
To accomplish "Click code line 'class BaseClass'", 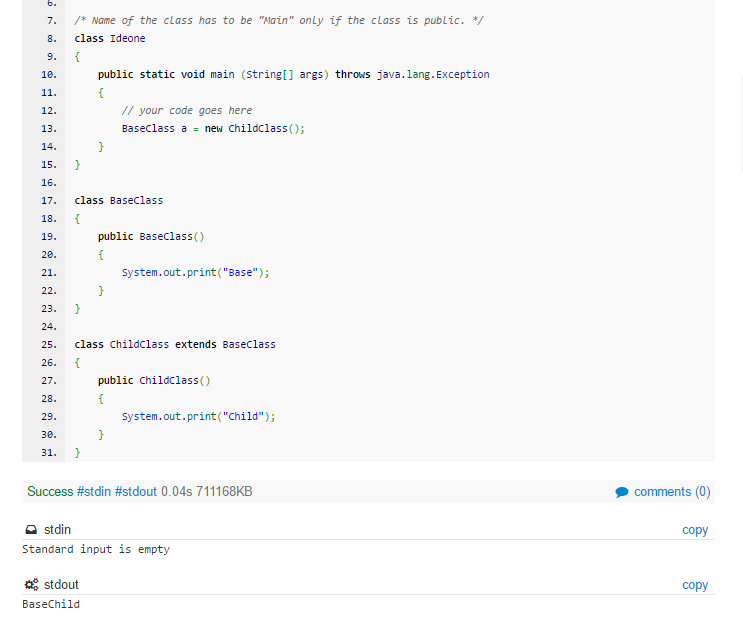I will pyautogui.click(x=118, y=200).
